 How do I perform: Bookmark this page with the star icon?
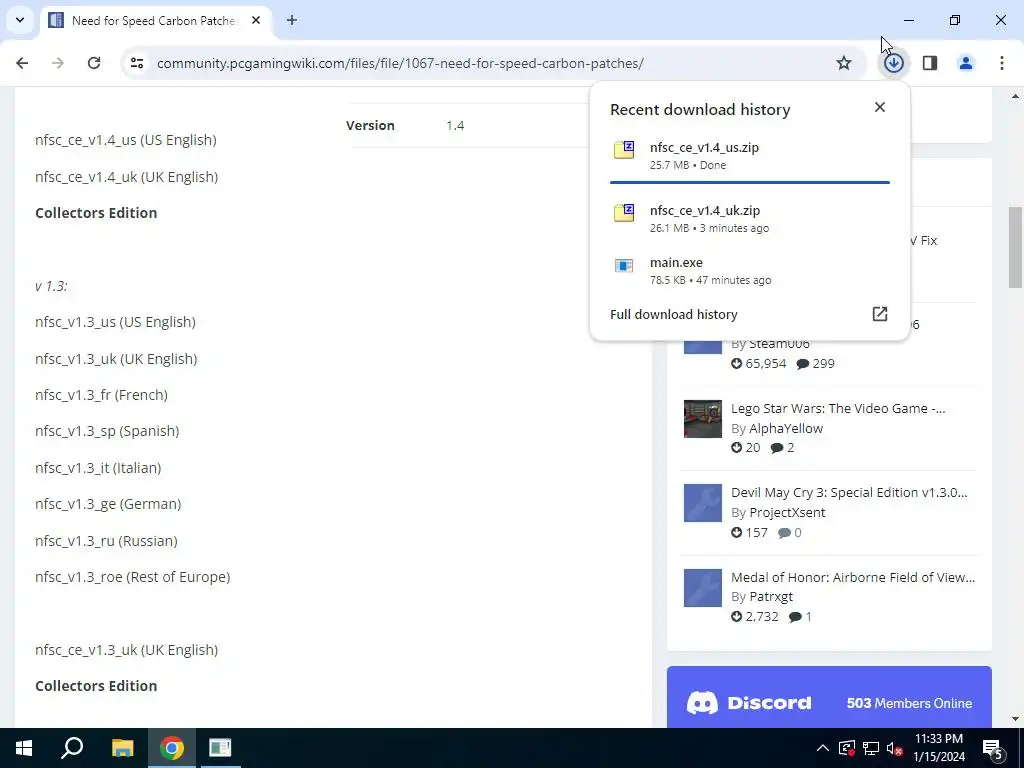[844, 63]
